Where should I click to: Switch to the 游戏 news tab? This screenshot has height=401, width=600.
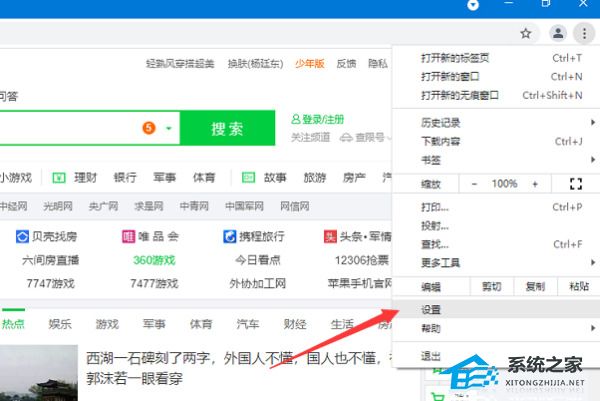(x=107, y=324)
